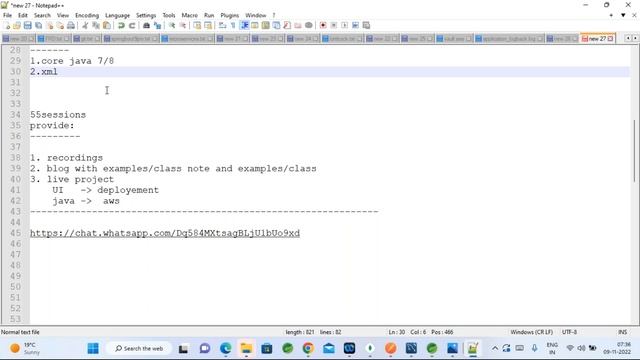Click UTF-8 encoding in status bar
This screenshot has width=640, height=360.
(569, 332)
